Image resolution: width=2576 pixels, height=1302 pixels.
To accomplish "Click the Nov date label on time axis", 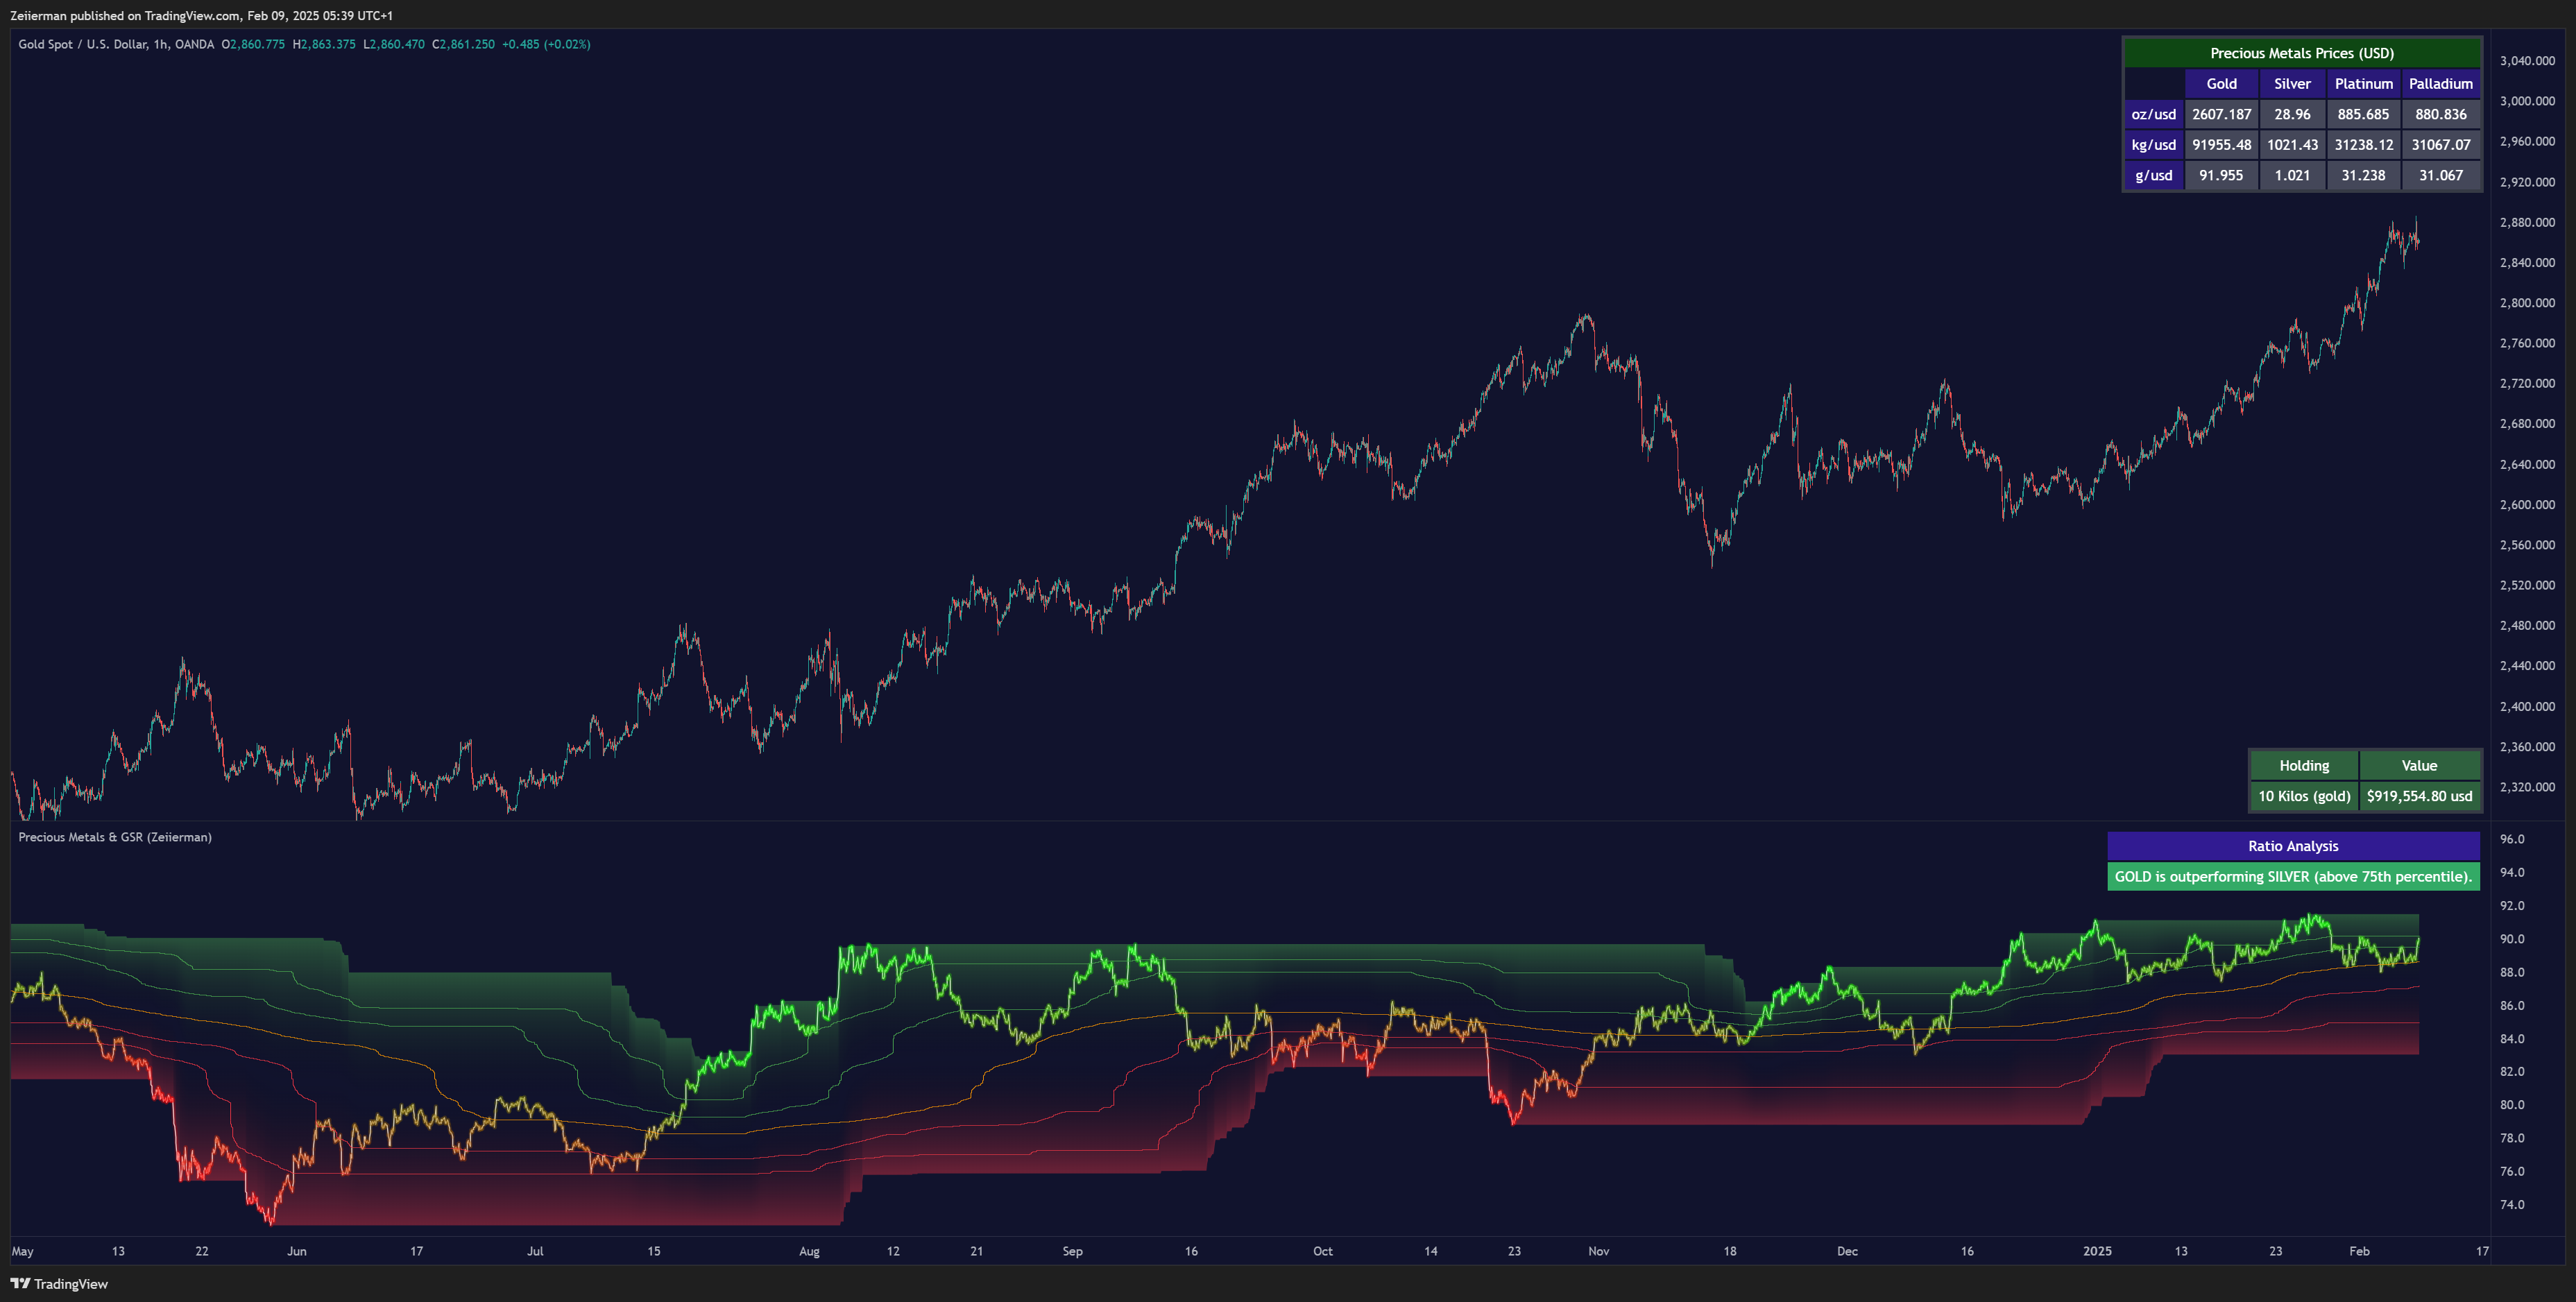I will coord(1599,1251).
